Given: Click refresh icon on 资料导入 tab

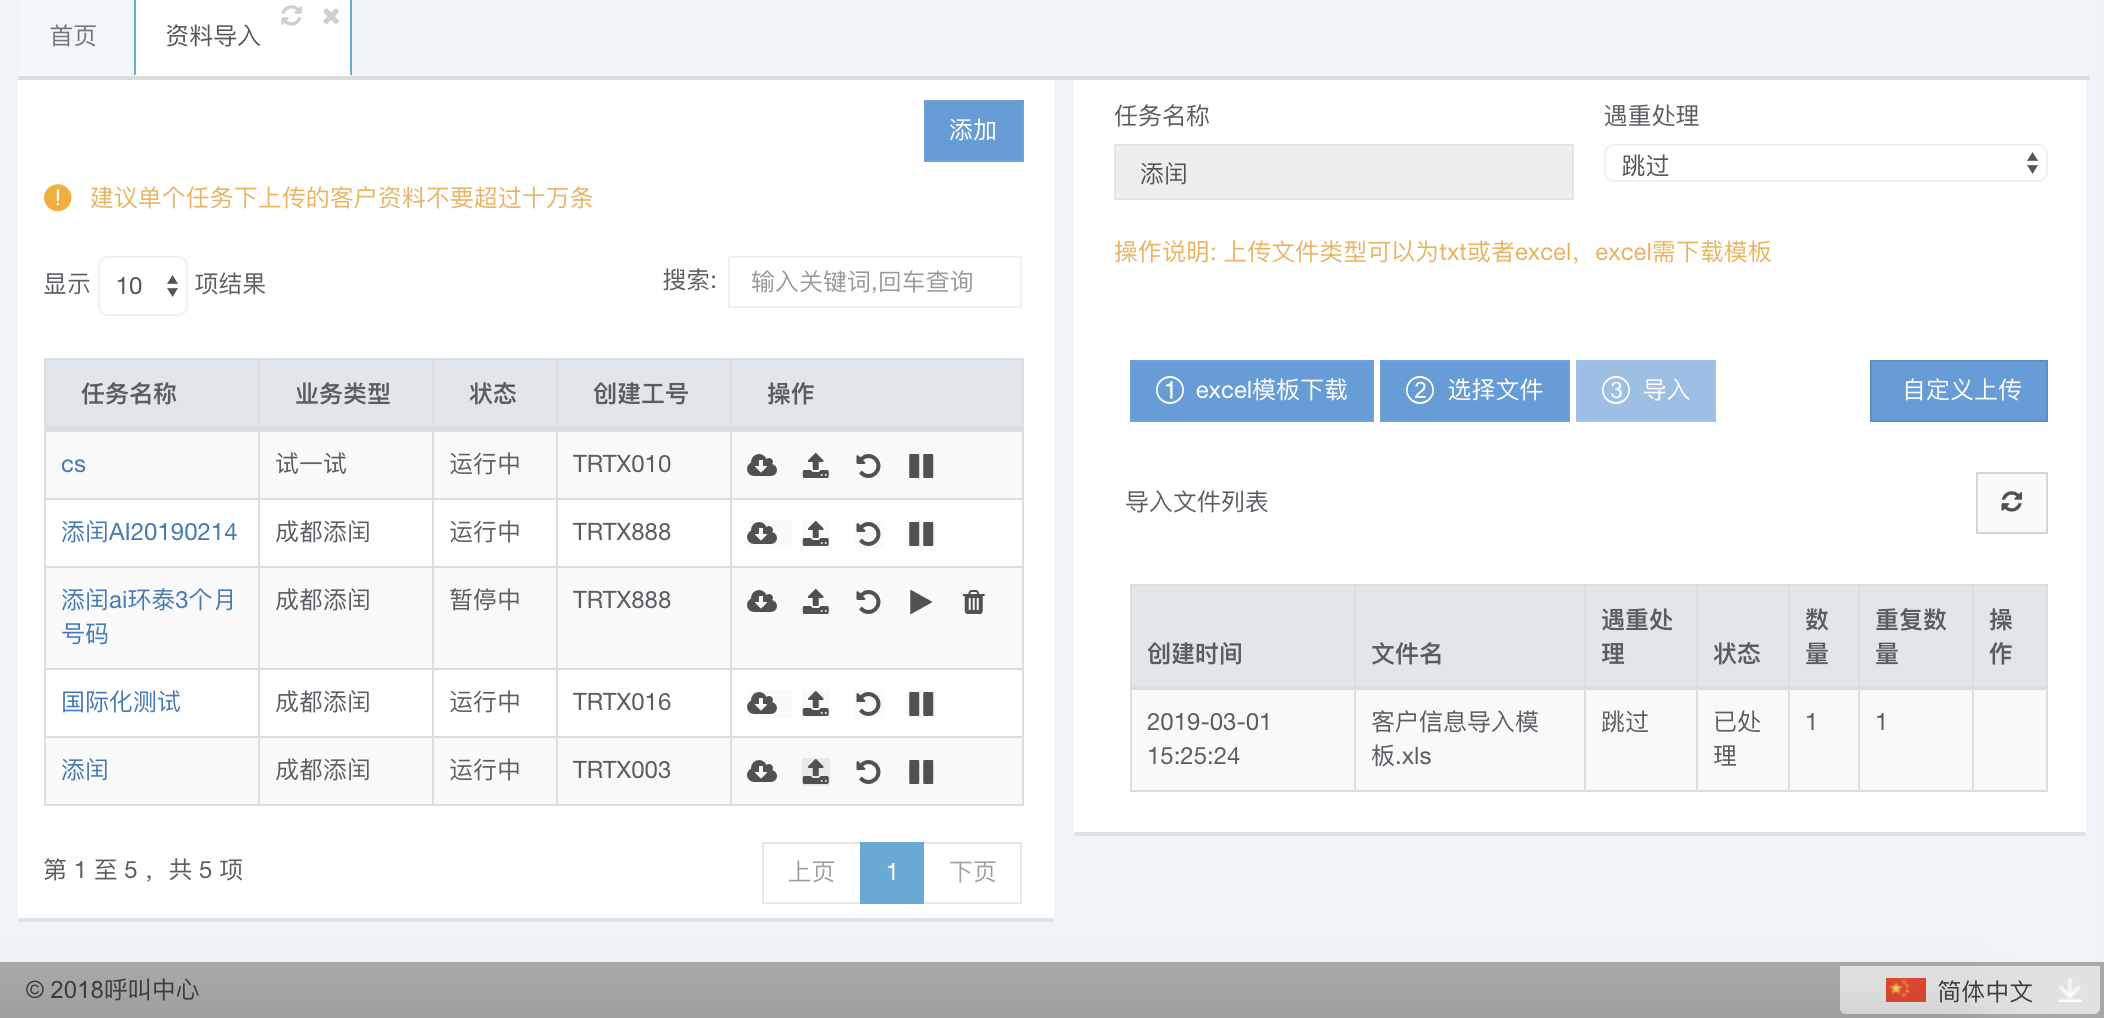Looking at the screenshot, I should [x=291, y=16].
